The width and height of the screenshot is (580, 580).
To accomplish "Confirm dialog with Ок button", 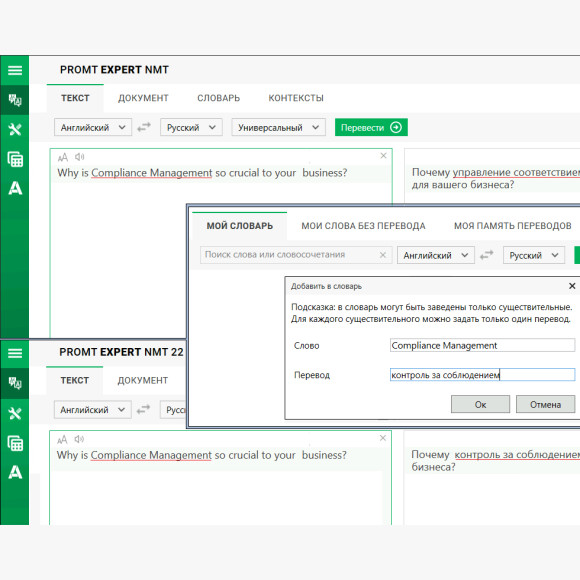I will click(x=480, y=404).
